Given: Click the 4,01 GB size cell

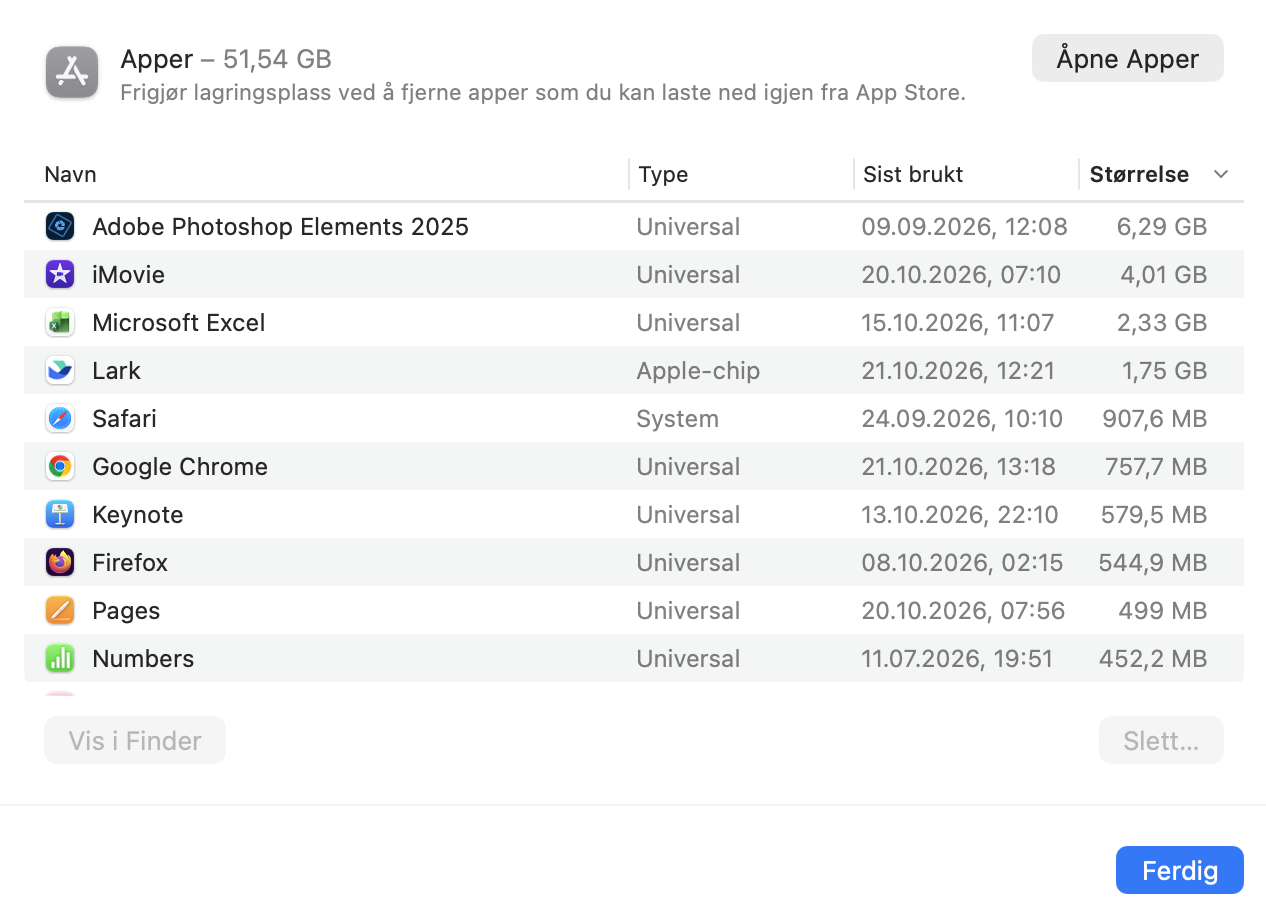Looking at the screenshot, I should point(1164,275).
